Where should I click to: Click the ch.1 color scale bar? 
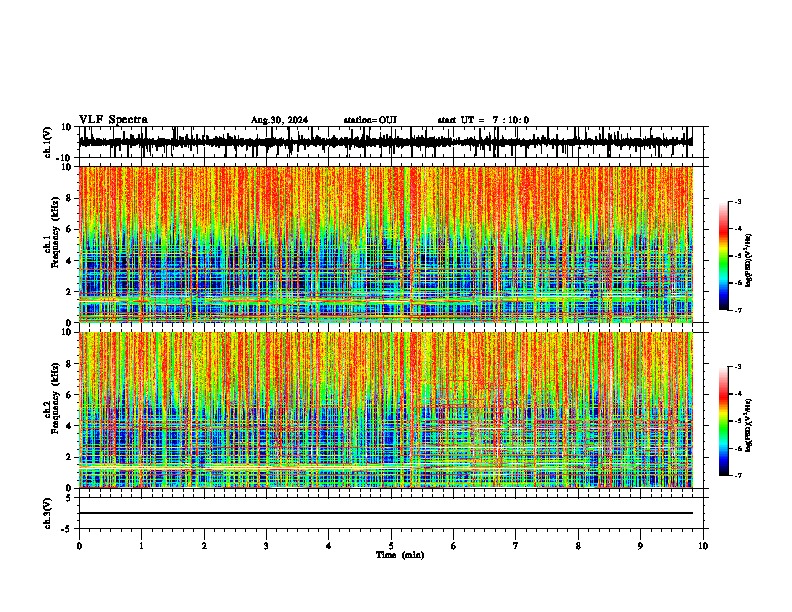[724, 256]
